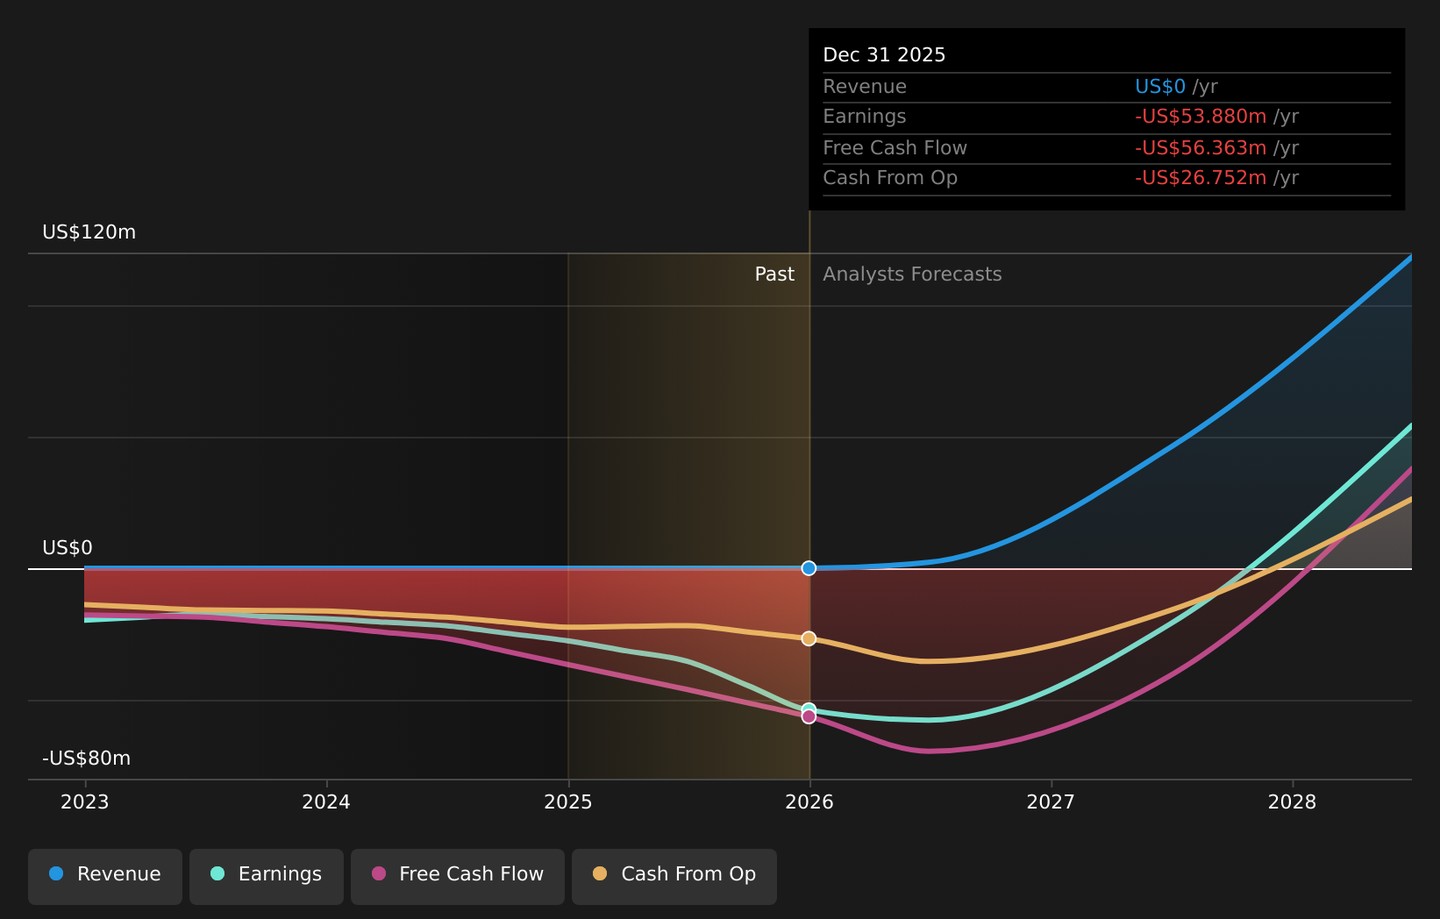
Task: Click the Past section label
Action: point(774,274)
